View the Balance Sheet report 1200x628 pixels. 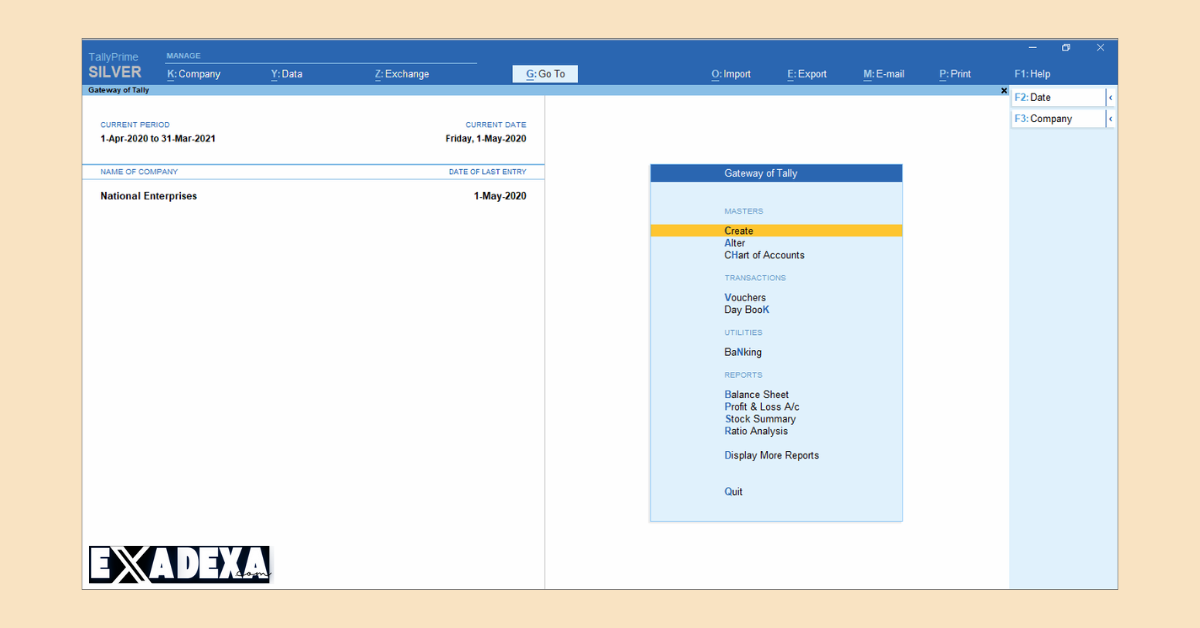pyautogui.click(x=756, y=394)
